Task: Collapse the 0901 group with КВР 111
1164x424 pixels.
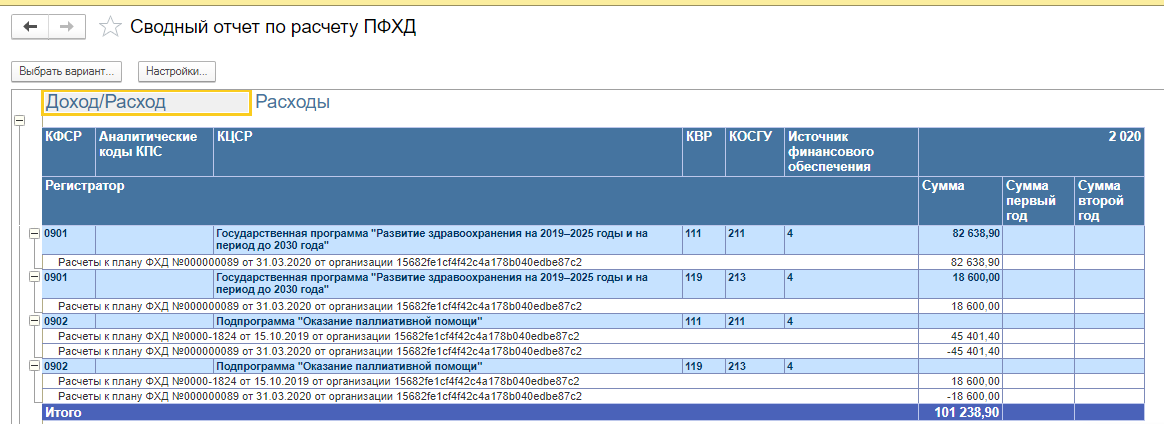Action: (34, 233)
